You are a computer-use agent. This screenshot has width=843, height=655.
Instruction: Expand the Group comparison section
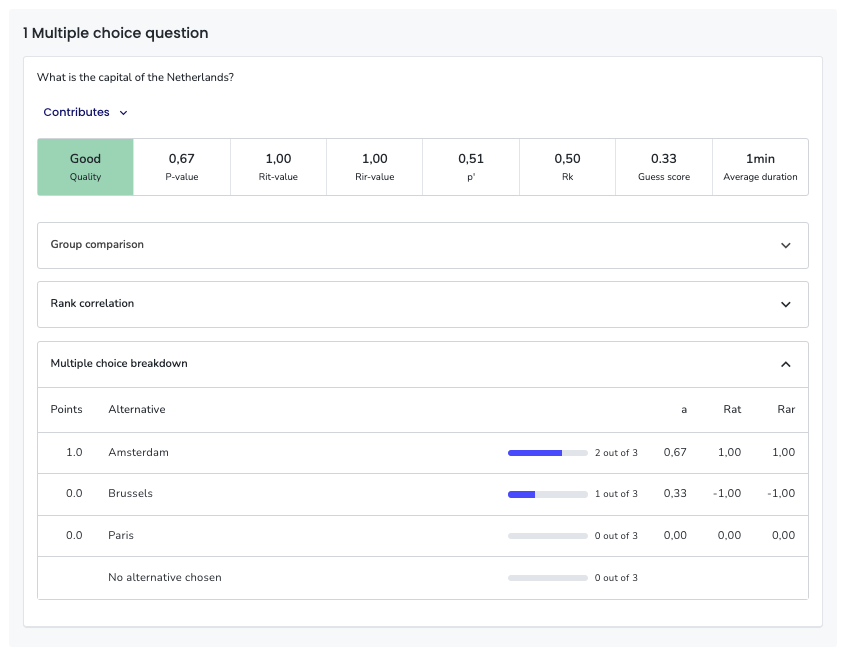pyautogui.click(x=423, y=245)
